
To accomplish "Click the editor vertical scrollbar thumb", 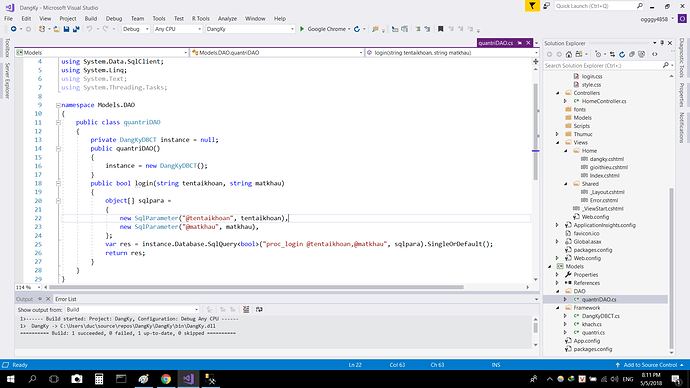I will pyautogui.click(x=536, y=131).
